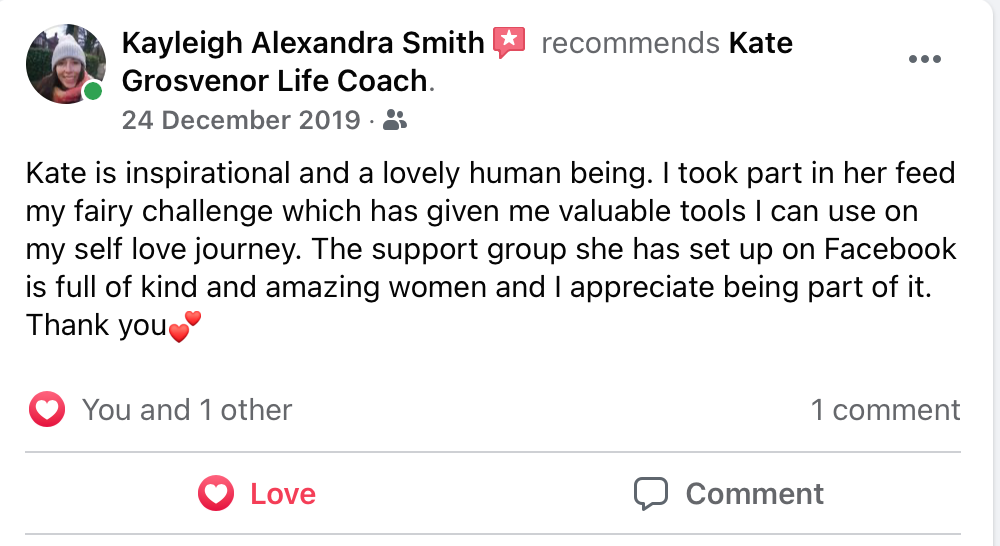Click the "Thank you" text in the review
The image size is (1000, 546).
(x=95, y=325)
